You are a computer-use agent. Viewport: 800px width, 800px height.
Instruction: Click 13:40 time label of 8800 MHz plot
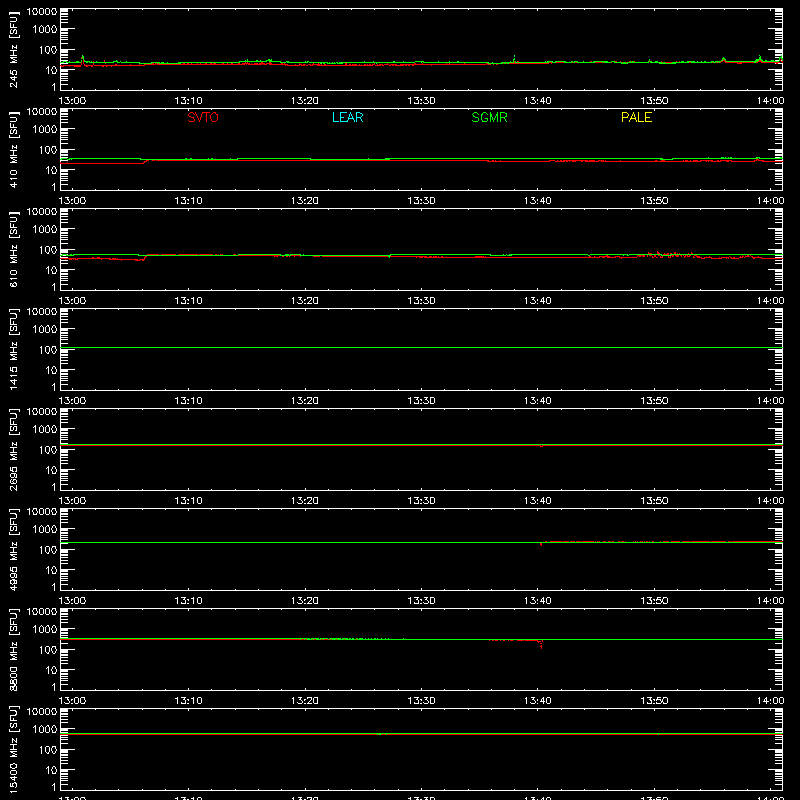tap(537, 701)
